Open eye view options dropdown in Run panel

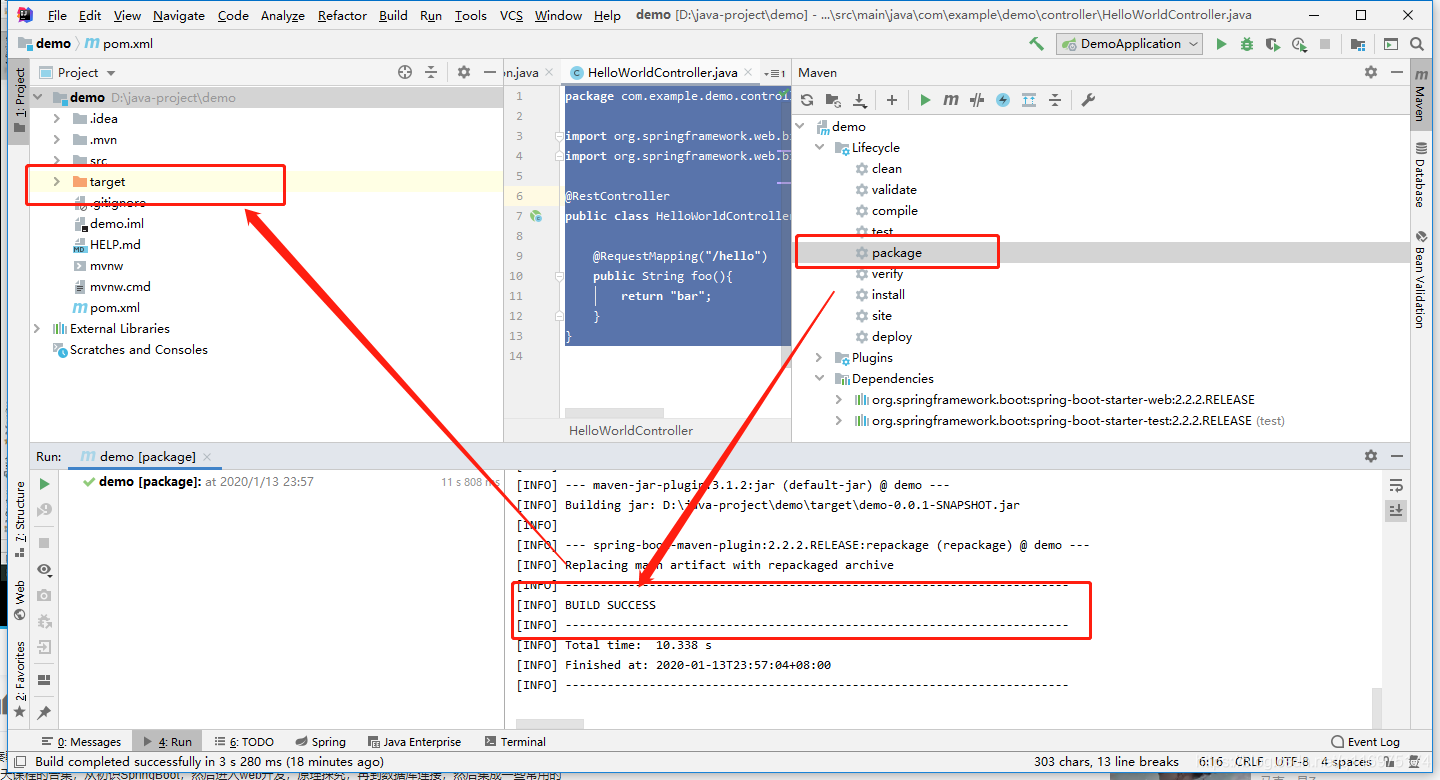pos(44,569)
